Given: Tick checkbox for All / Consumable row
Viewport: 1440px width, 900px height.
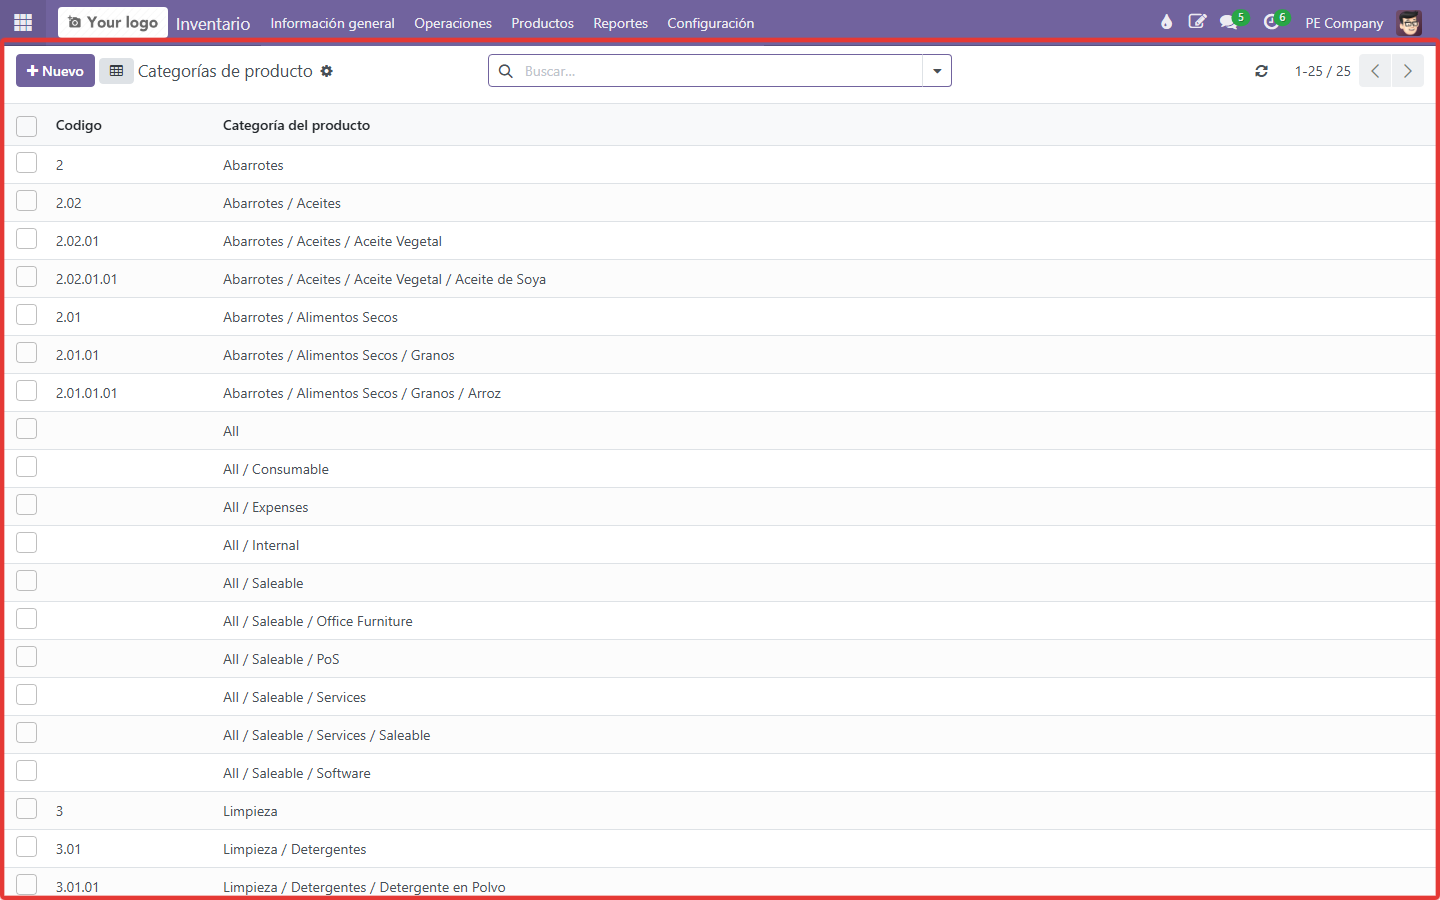Looking at the screenshot, I should tap(27, 467).
